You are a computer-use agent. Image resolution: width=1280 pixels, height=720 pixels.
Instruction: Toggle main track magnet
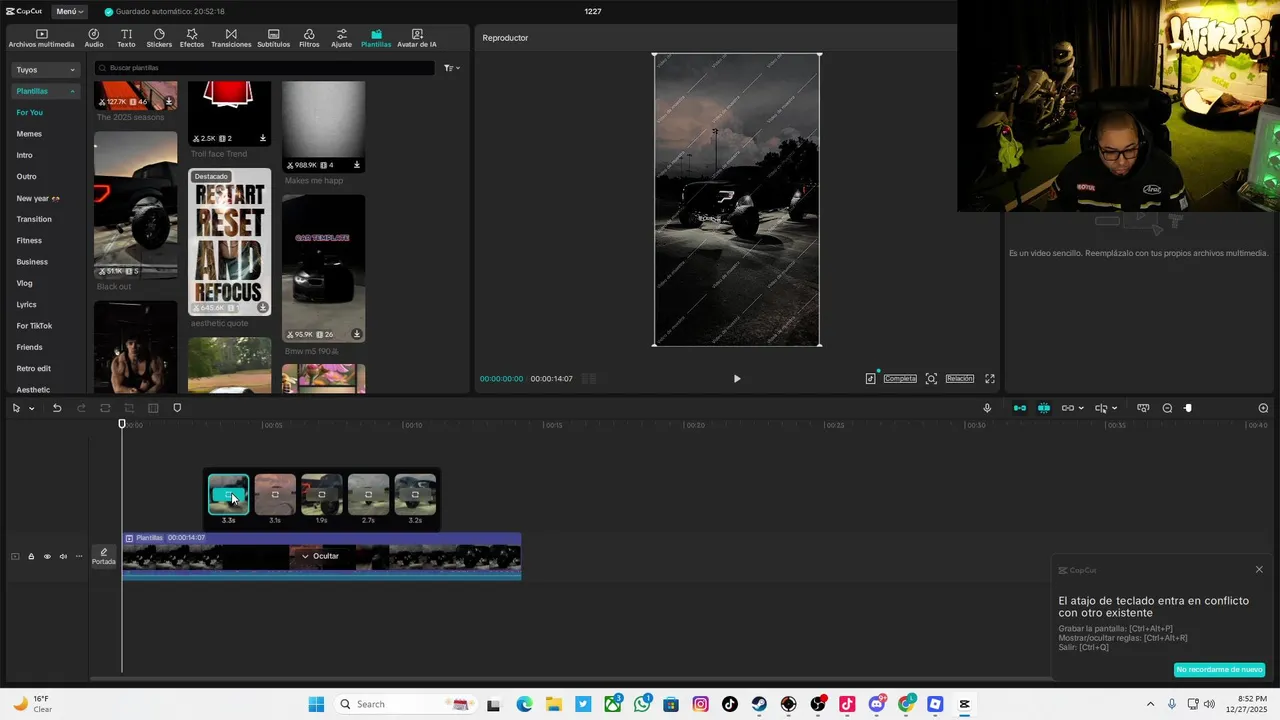pyautogui.click(x=1020, y=408)
